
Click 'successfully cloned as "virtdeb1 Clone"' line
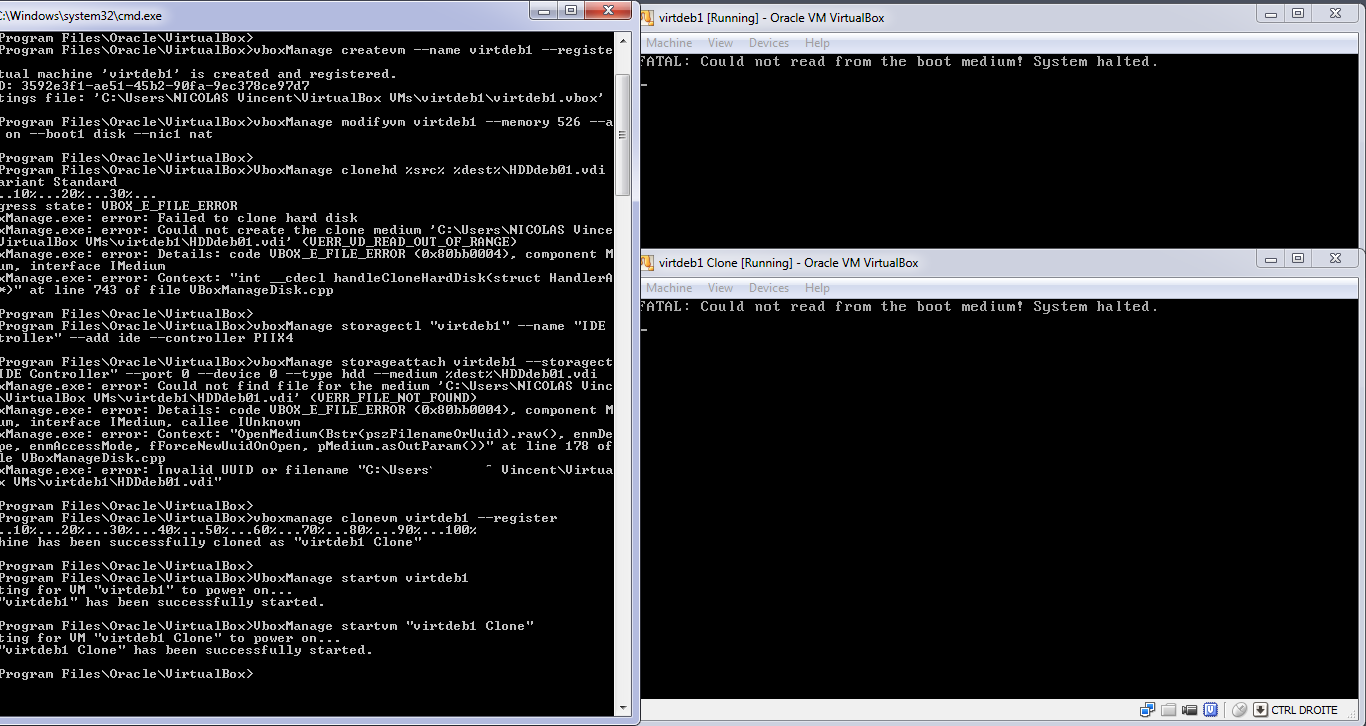coord(211,542)
